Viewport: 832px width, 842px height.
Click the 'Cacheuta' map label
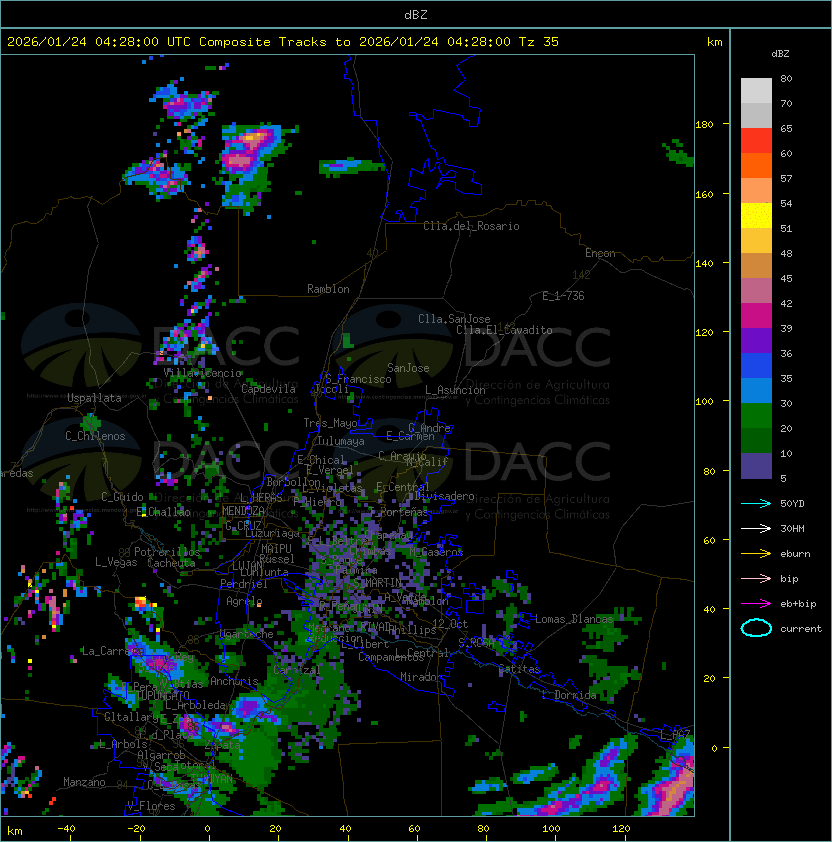coord(171,563)
